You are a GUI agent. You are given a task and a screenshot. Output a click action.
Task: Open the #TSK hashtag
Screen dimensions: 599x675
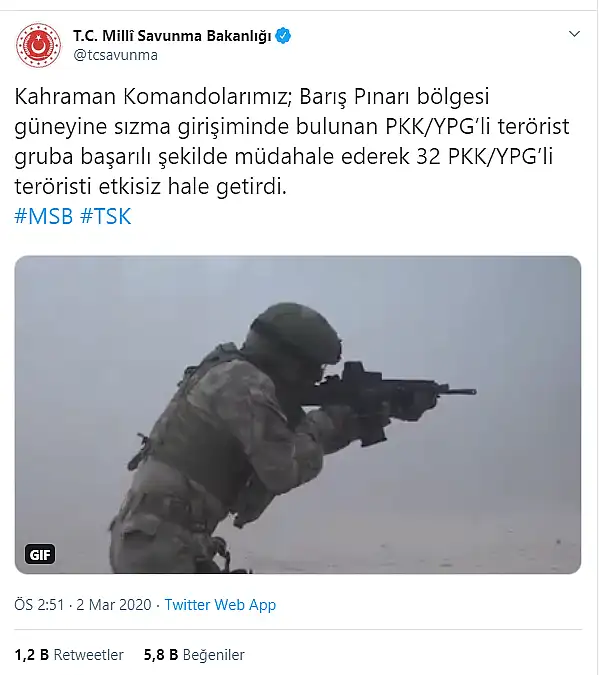coord(106,216)
